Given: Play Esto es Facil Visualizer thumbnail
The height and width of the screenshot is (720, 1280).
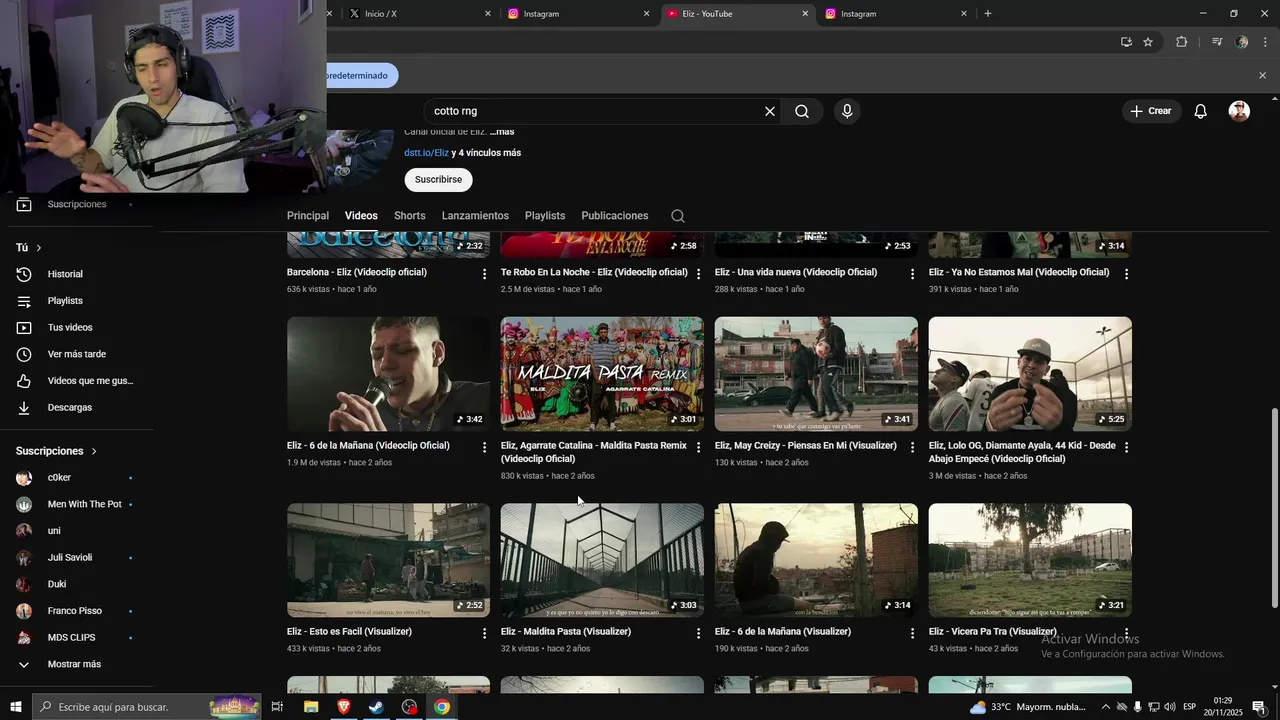Looking at the screenshot, I should tap(388, 560).
